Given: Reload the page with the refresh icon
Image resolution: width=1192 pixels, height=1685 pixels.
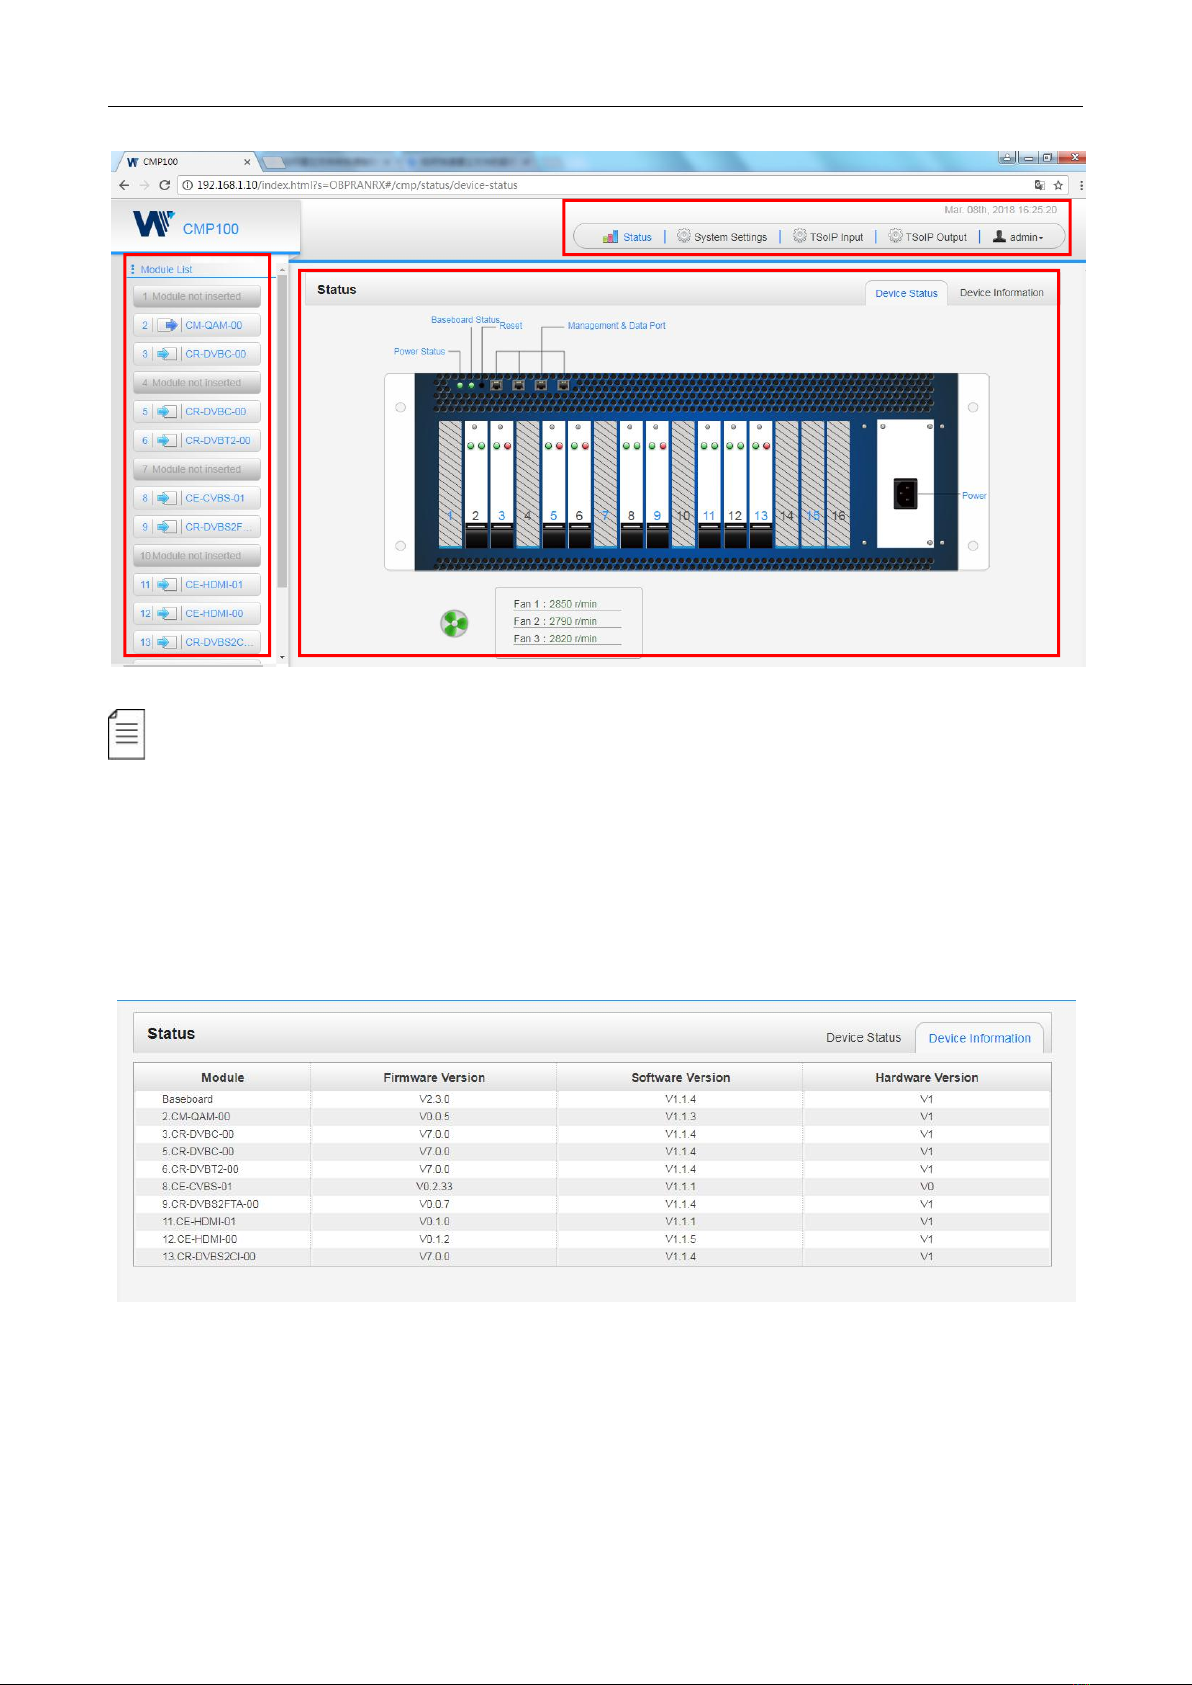Looking at the screenshot, I should pos(164,185).
